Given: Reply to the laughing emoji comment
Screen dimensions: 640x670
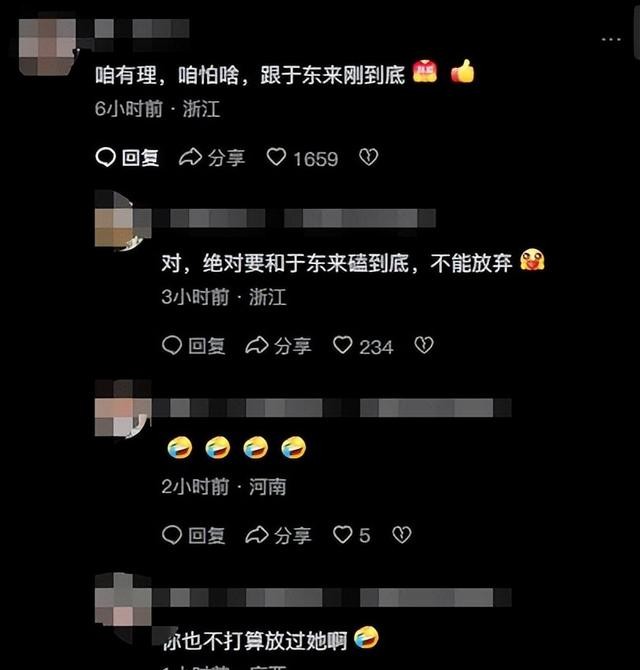Looking at the screenshot, I should point(194,535).
